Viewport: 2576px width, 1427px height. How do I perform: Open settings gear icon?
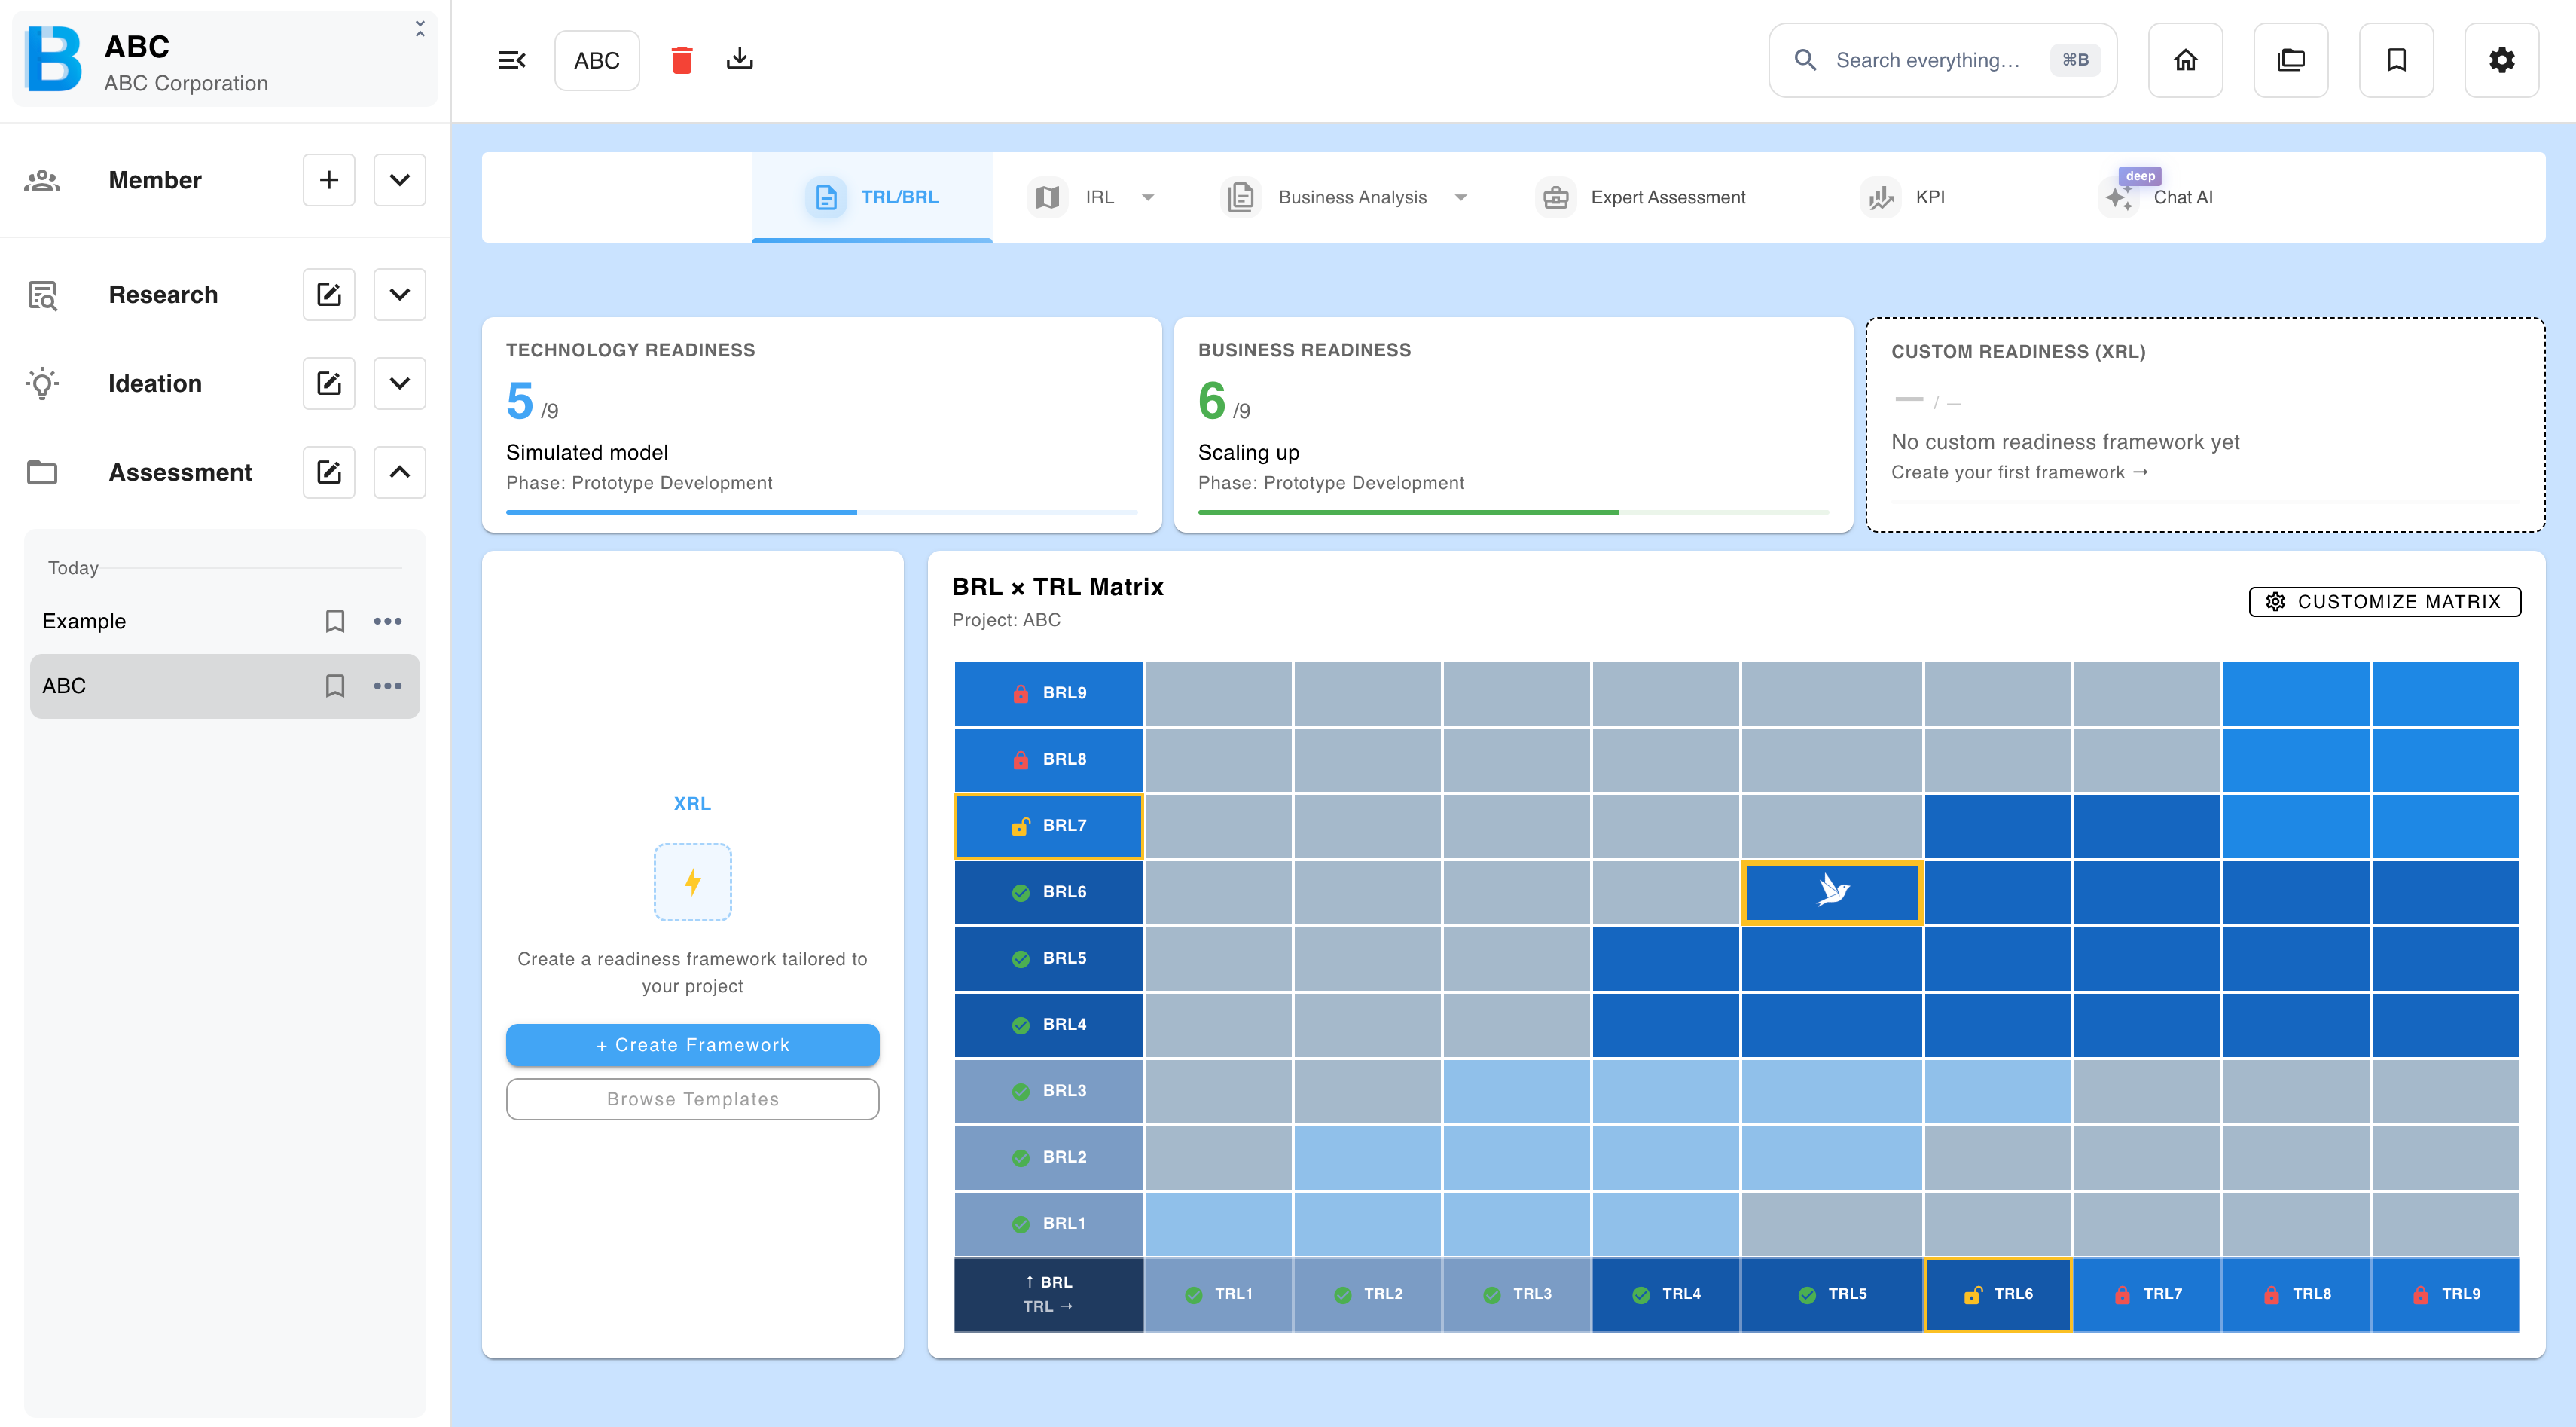[2501, 60]
